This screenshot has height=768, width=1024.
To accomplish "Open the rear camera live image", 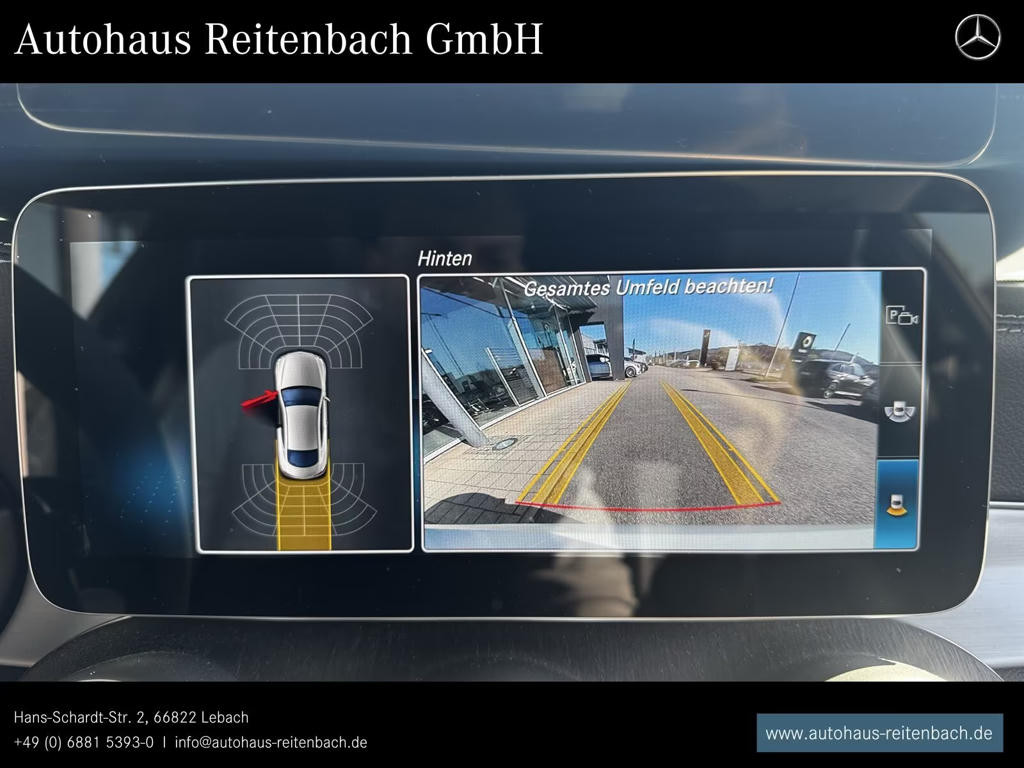I will 648,410.
